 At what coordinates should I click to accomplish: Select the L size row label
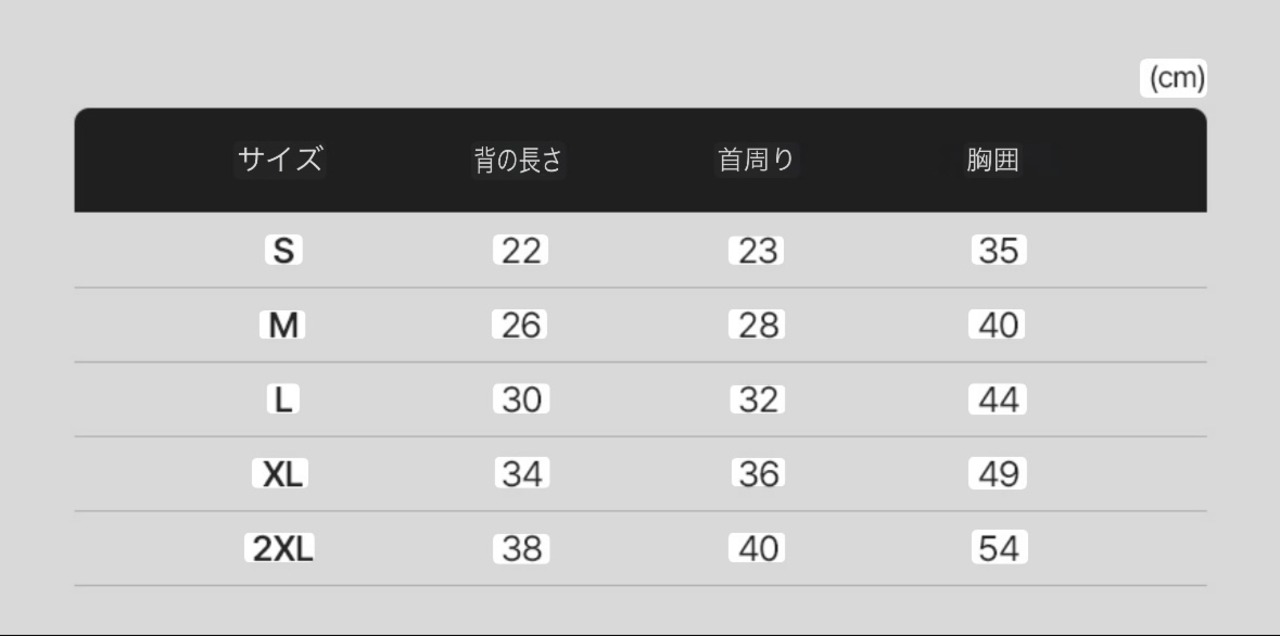(x=284, y=400)
